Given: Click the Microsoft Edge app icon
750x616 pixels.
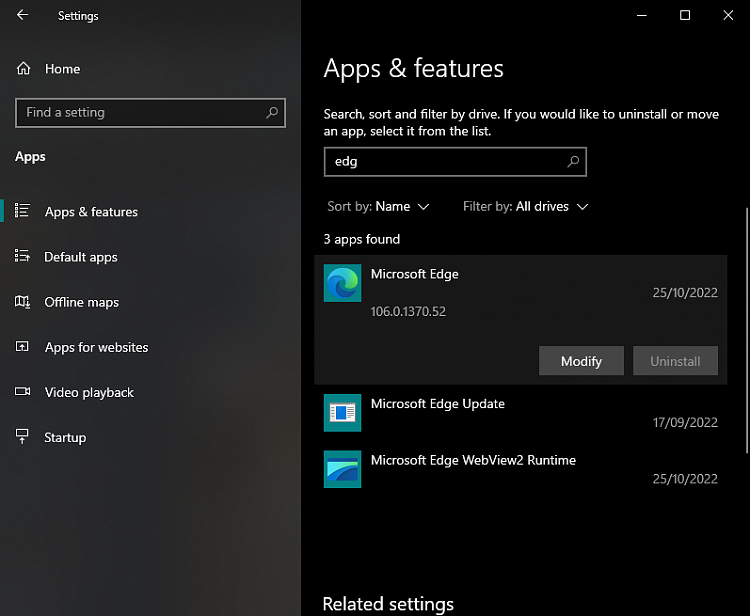Looking at the screenshot, I should coord(342,283).
